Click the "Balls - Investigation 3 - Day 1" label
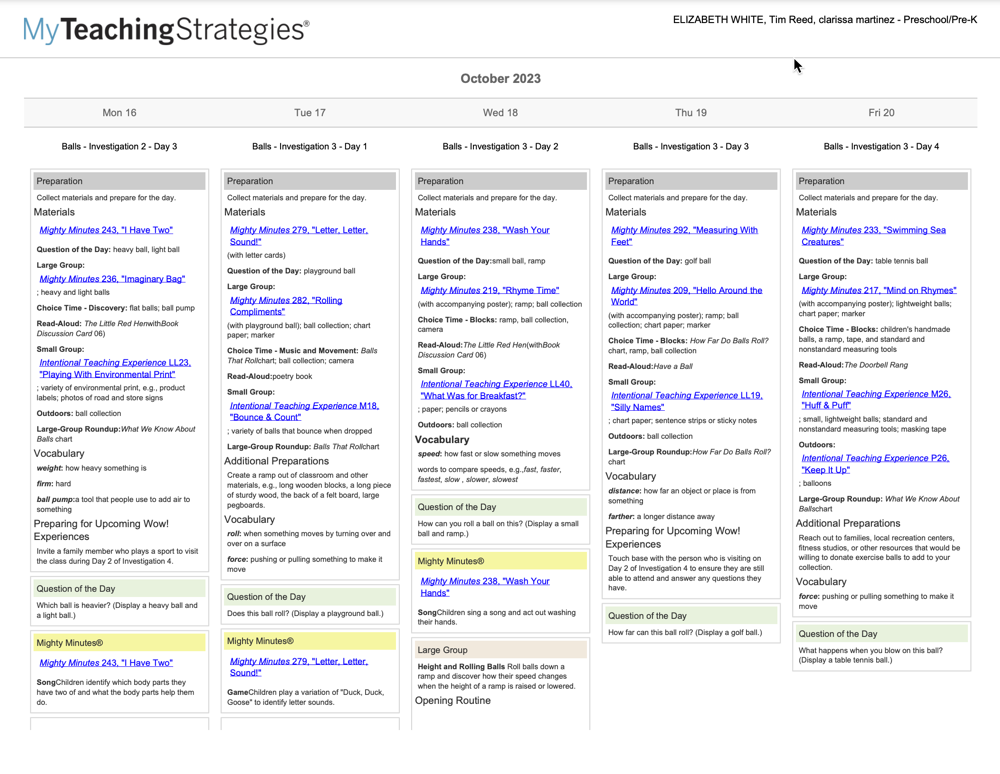The width and height of the screenshot is (1000, 774). [310, 145]
